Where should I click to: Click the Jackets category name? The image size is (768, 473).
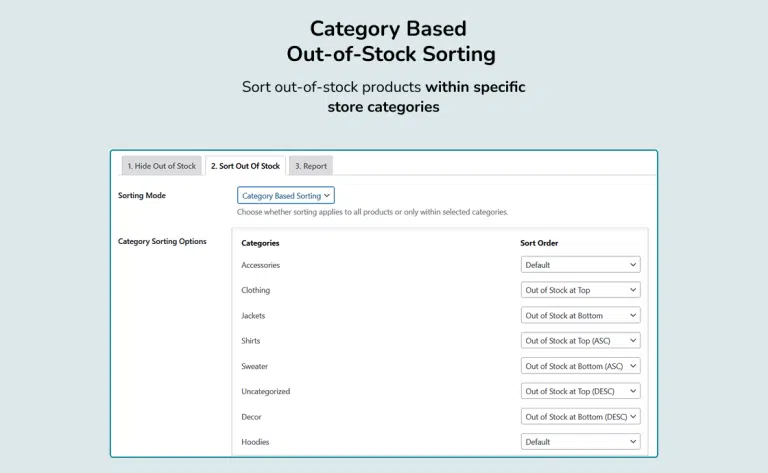253,315
